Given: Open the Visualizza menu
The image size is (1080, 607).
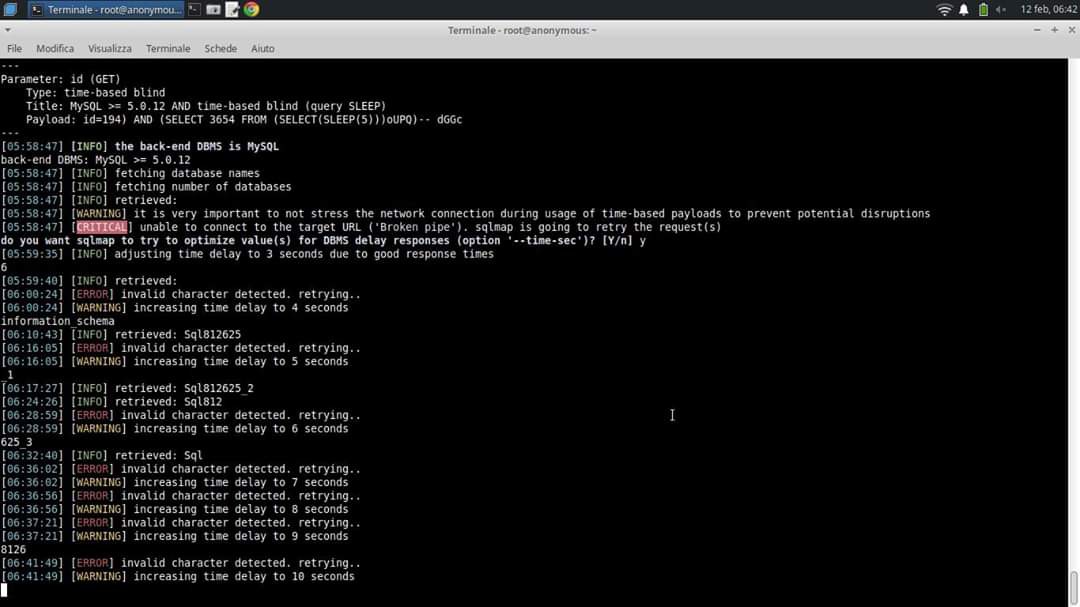Looking at the screenshot, I should (x=110, y=49).
